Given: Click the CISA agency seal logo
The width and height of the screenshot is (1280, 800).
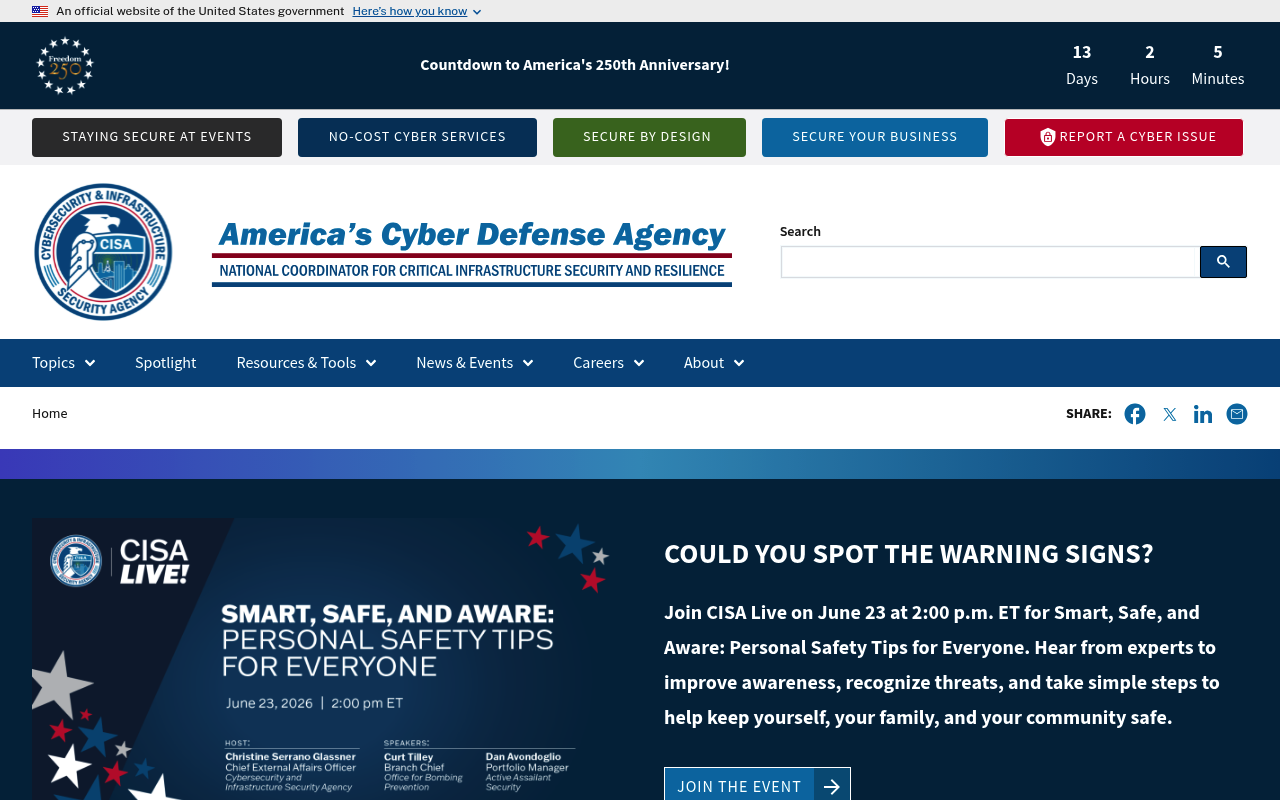Looking at the screenshot, I should (103, 252).
